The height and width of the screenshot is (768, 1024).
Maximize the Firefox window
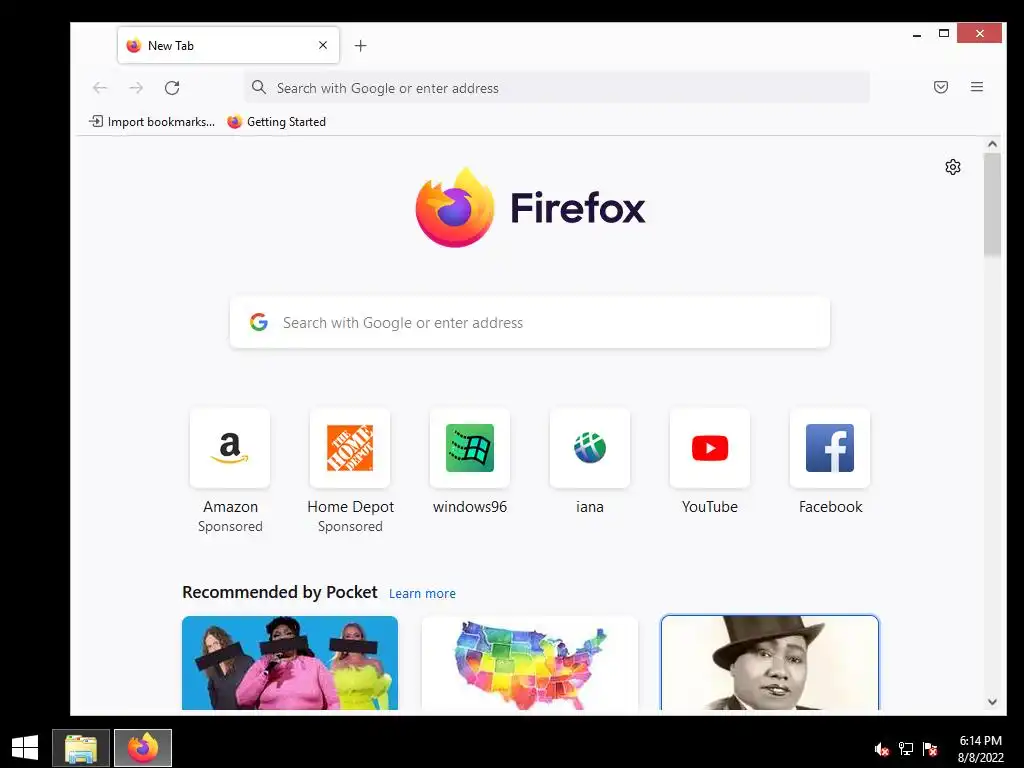[944, 34]
